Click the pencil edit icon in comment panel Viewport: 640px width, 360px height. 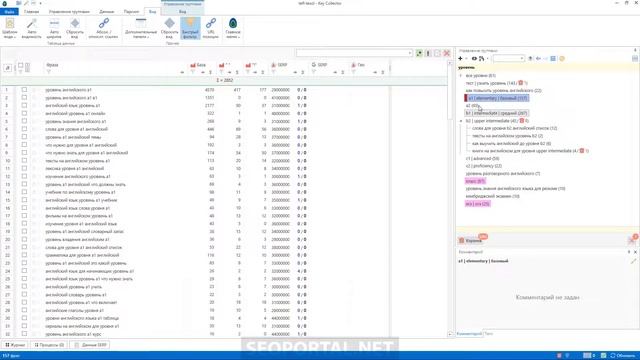633,261
